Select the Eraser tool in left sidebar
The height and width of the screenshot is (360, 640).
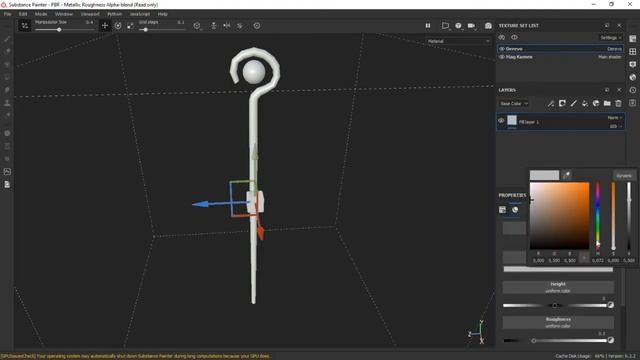[7, 51]
